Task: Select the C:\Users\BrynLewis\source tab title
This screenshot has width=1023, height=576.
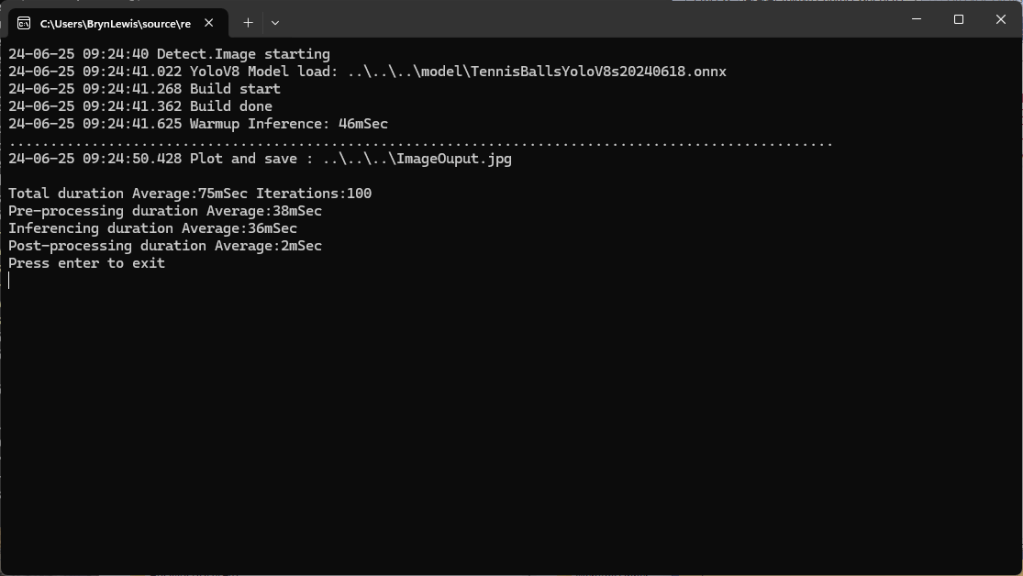Action: 114,22
